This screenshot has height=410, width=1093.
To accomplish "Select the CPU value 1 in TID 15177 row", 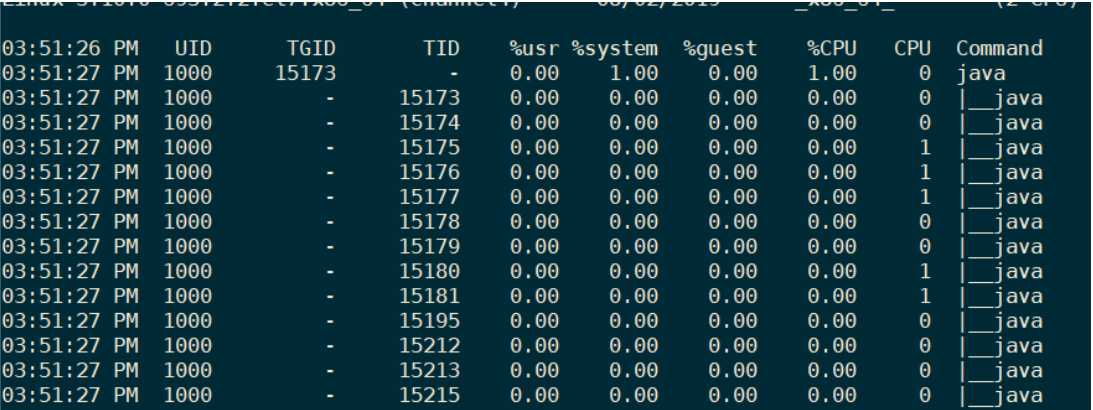I will [925, 197].
